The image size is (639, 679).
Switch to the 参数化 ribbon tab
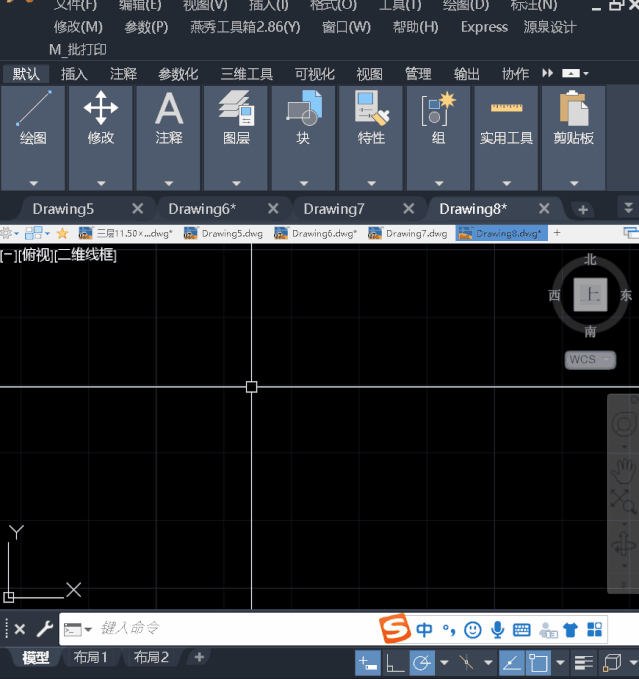coord(178,74)
